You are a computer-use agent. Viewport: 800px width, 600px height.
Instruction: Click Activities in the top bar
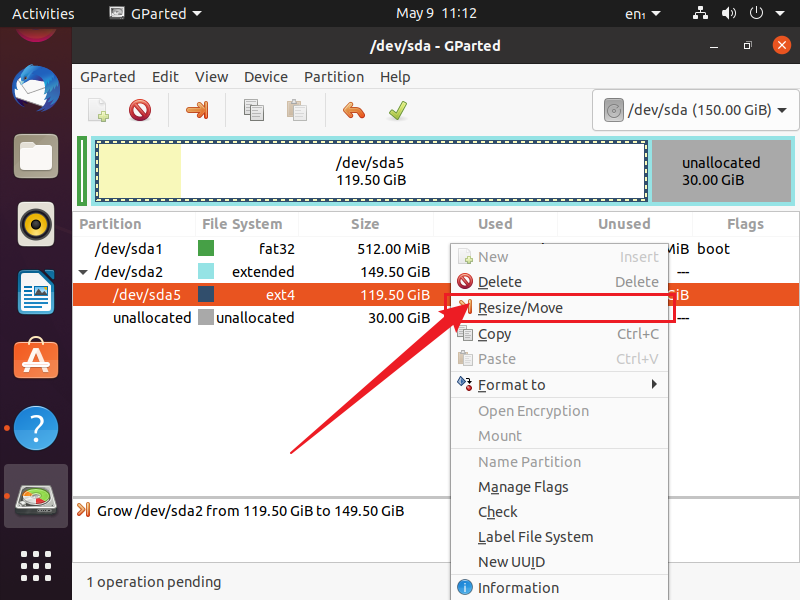[x=43, y=14]
